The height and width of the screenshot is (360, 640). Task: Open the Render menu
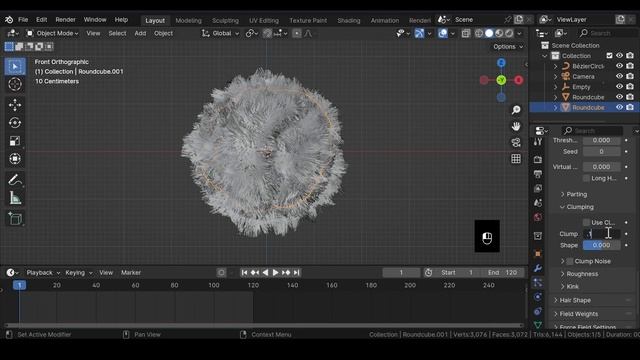pyautogui.click(x=65, y=20)
